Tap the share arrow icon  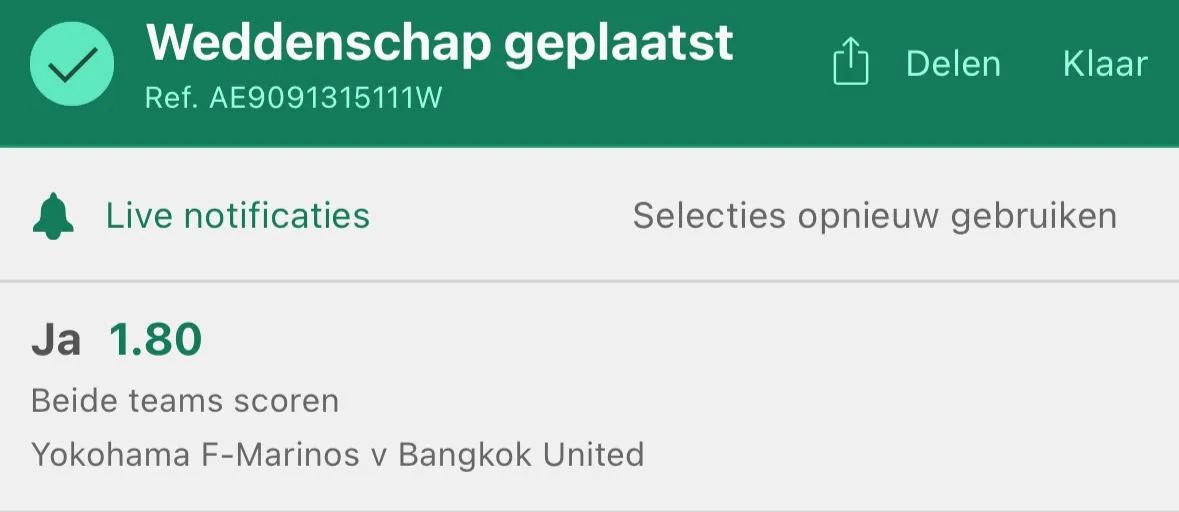pos(850,62)
